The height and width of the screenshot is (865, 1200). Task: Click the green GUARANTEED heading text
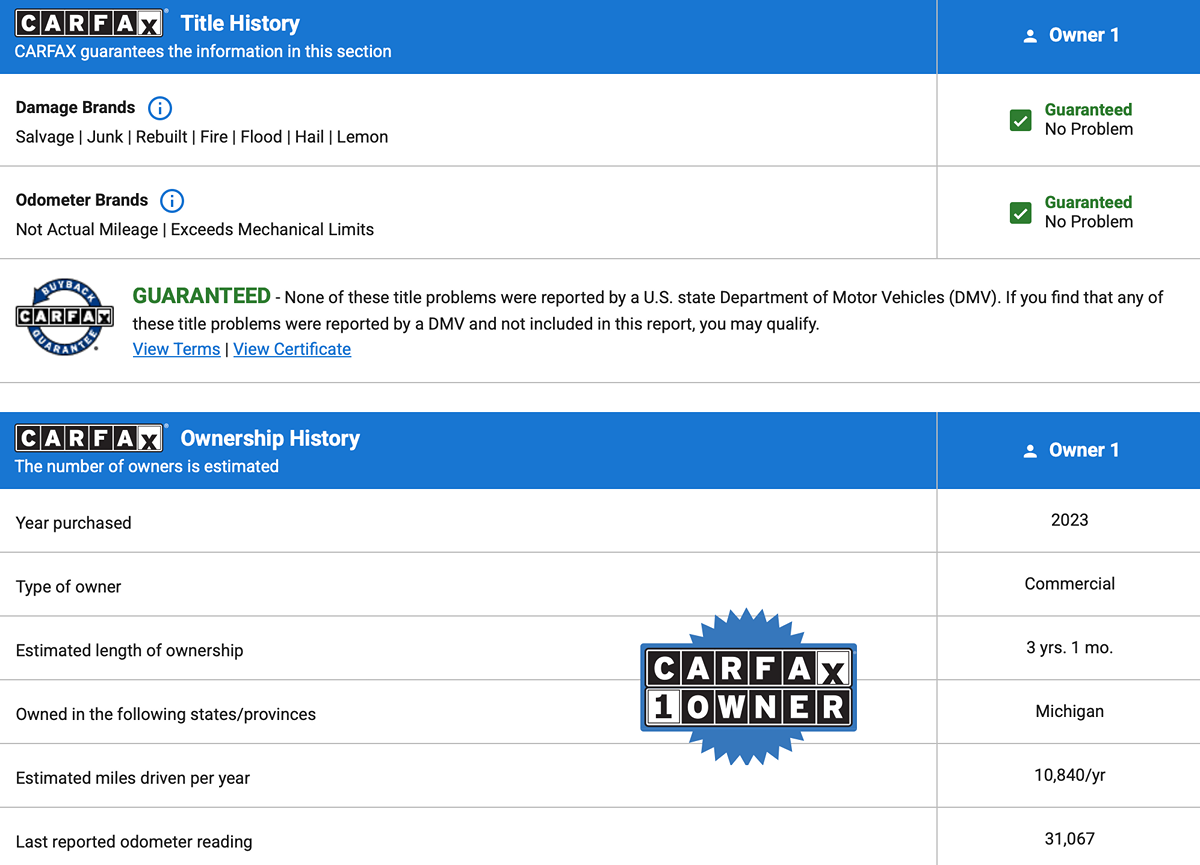[x=202, y=295]
